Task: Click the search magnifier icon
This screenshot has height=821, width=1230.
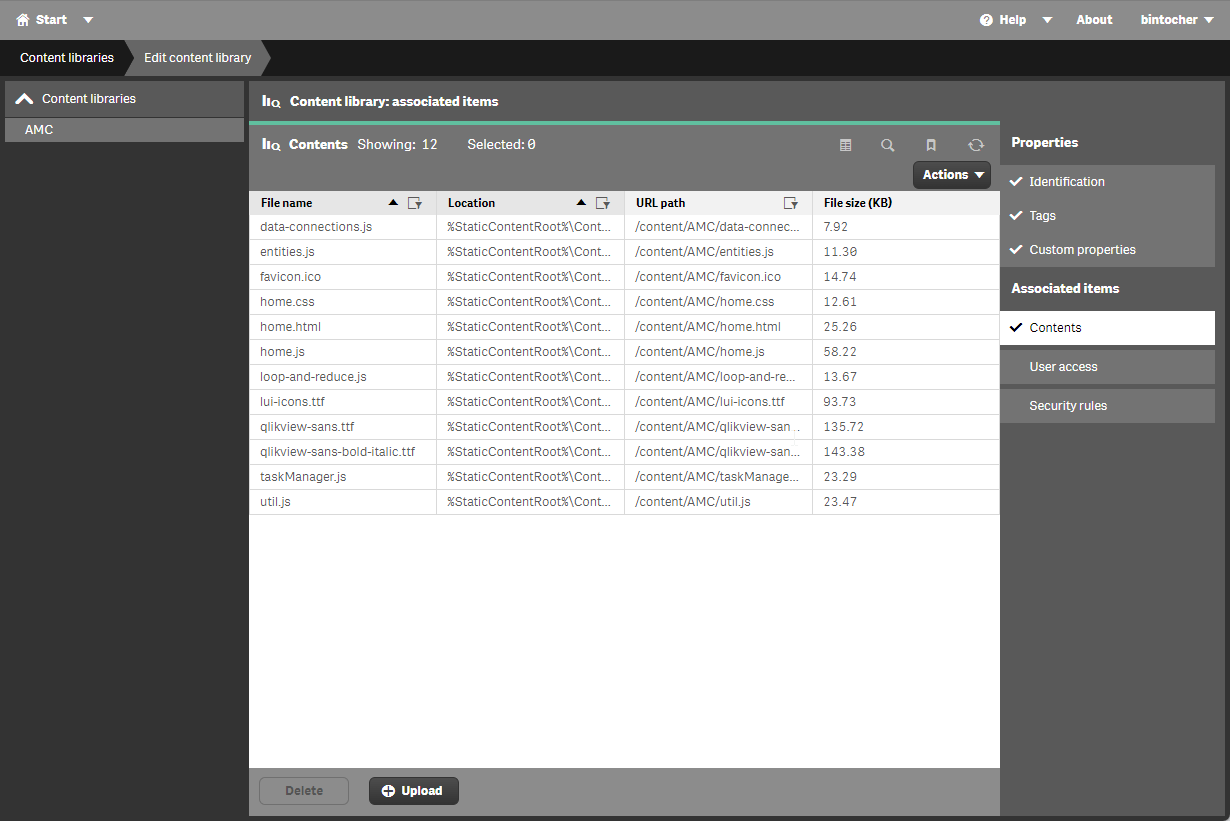Action: [888, 145]
